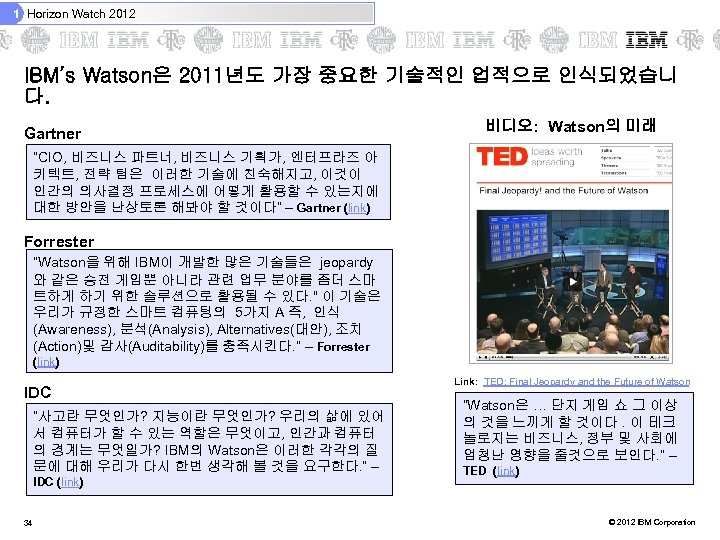
Task: Click the Forrester quote box
Action: pyautogui.click(x=209, y=311)
